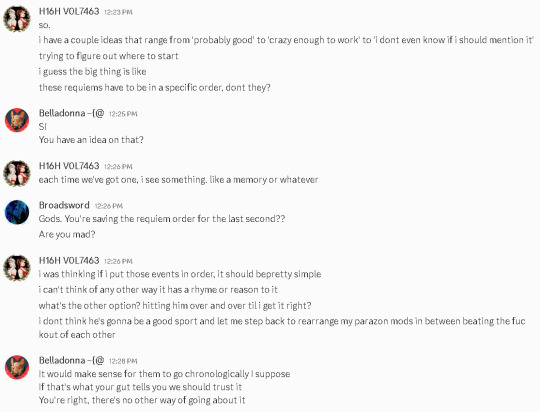Click message 'If that's what your gut tells you'
Screen dimensions: 540x412
click(140, 387)
